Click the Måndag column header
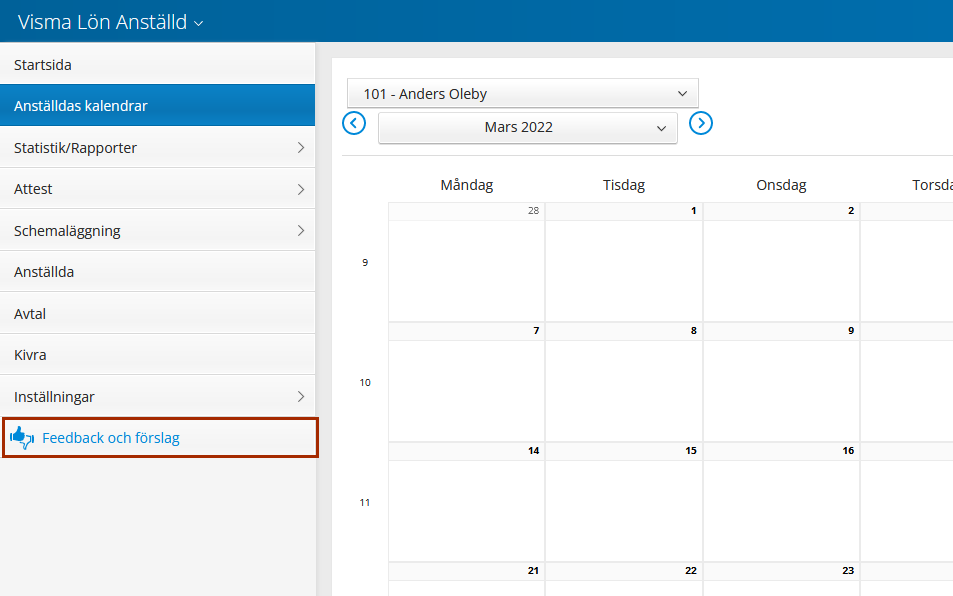The width and height of the screenshot is (953, 596). point(467,185)
